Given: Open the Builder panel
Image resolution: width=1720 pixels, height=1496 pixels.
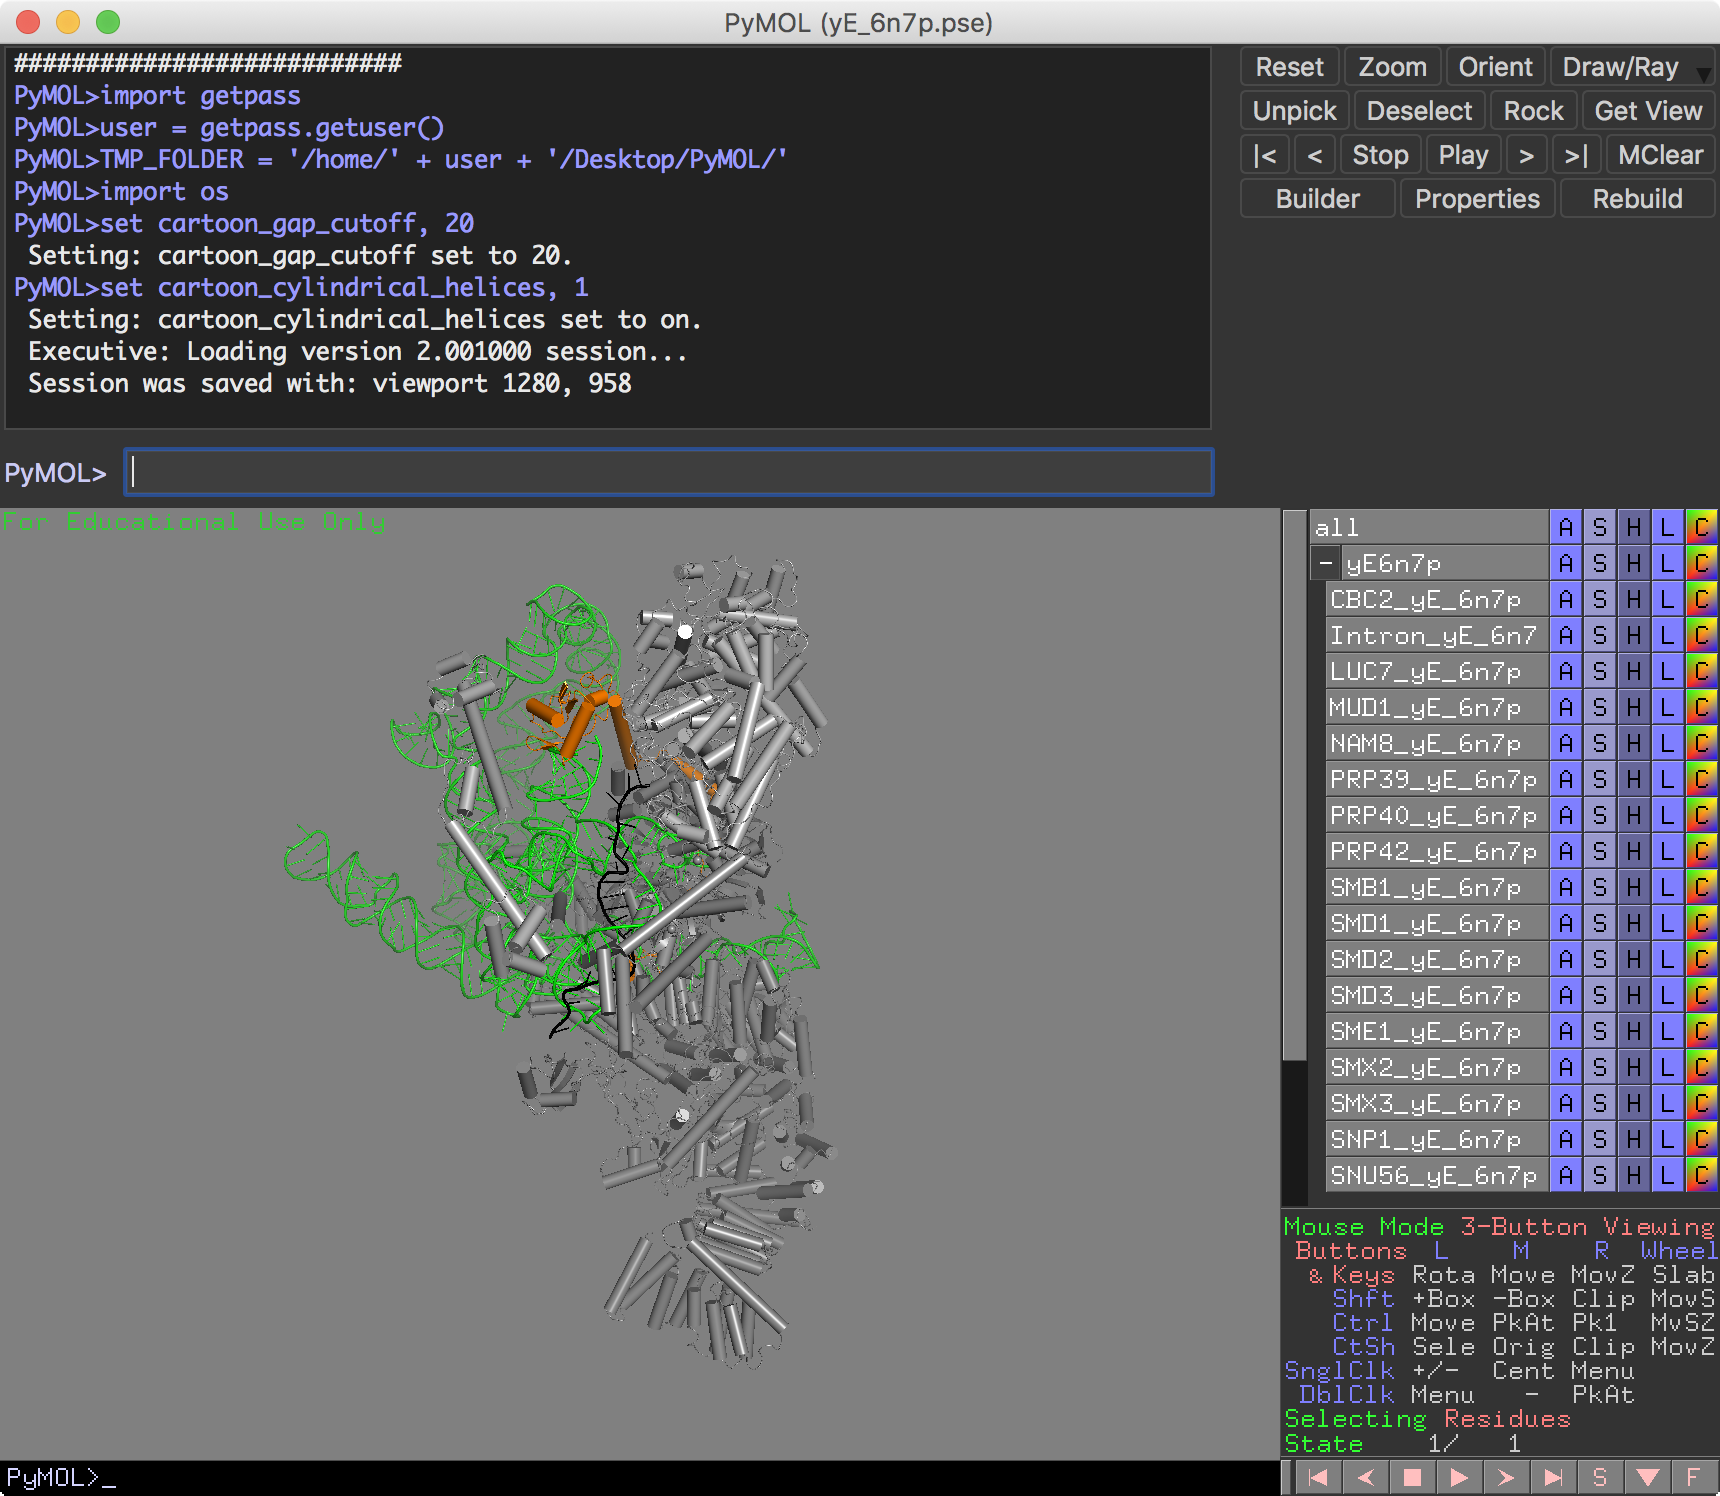Looking at the screenshot, I should click(x=1318, y=199).
